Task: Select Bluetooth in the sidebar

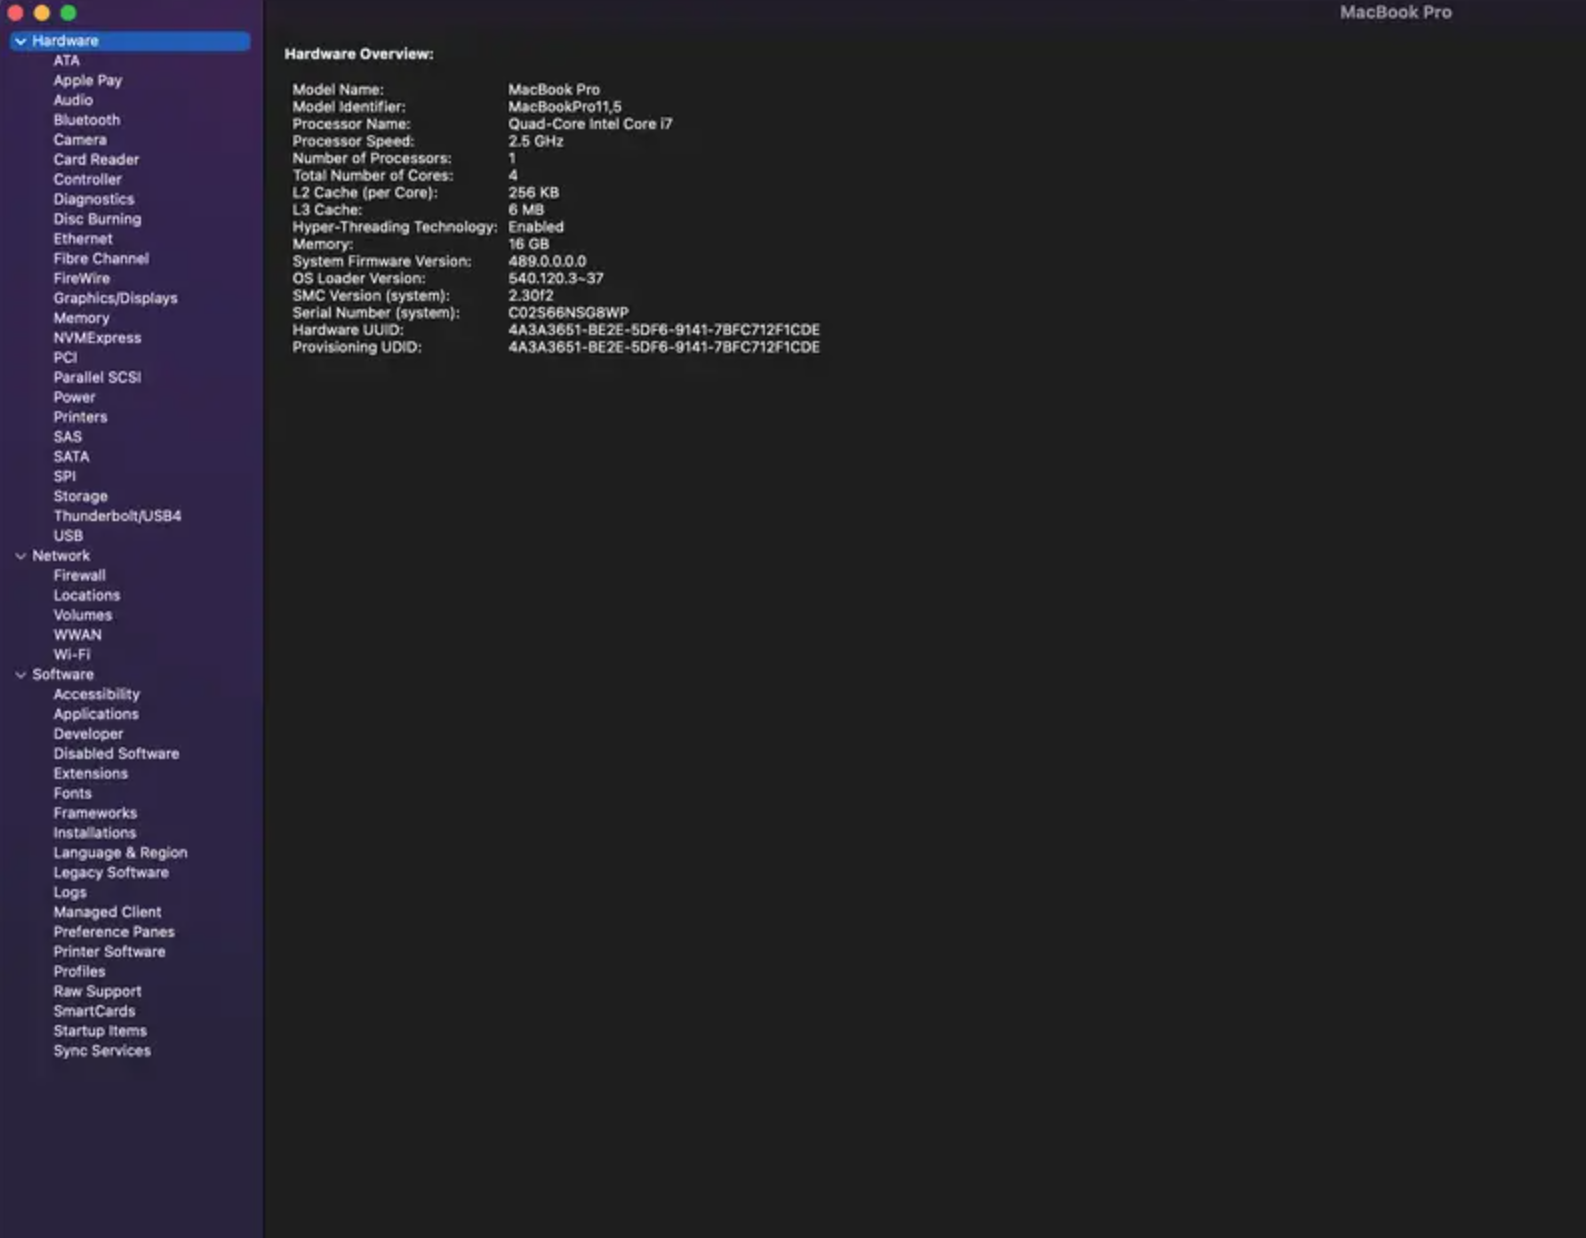Action: (x=86, y=120)
